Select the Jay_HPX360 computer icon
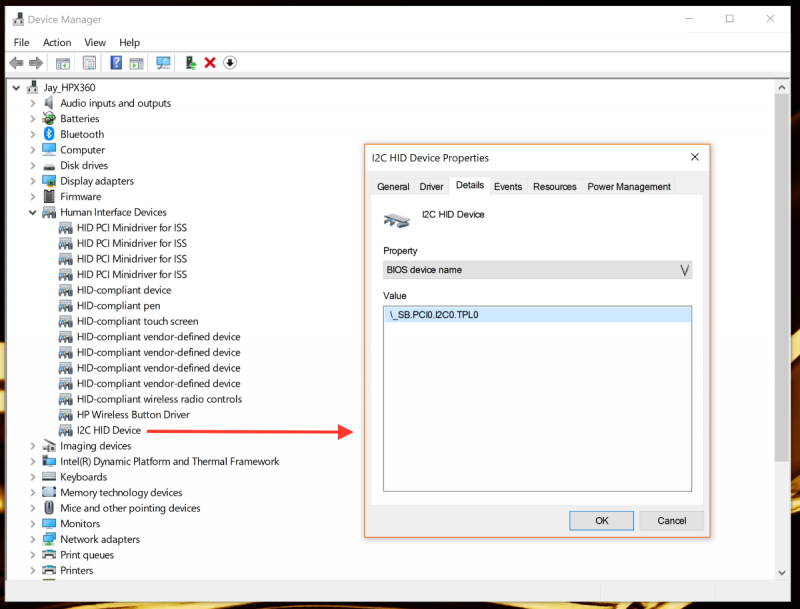The image size is (800, 609). point(32,87)
